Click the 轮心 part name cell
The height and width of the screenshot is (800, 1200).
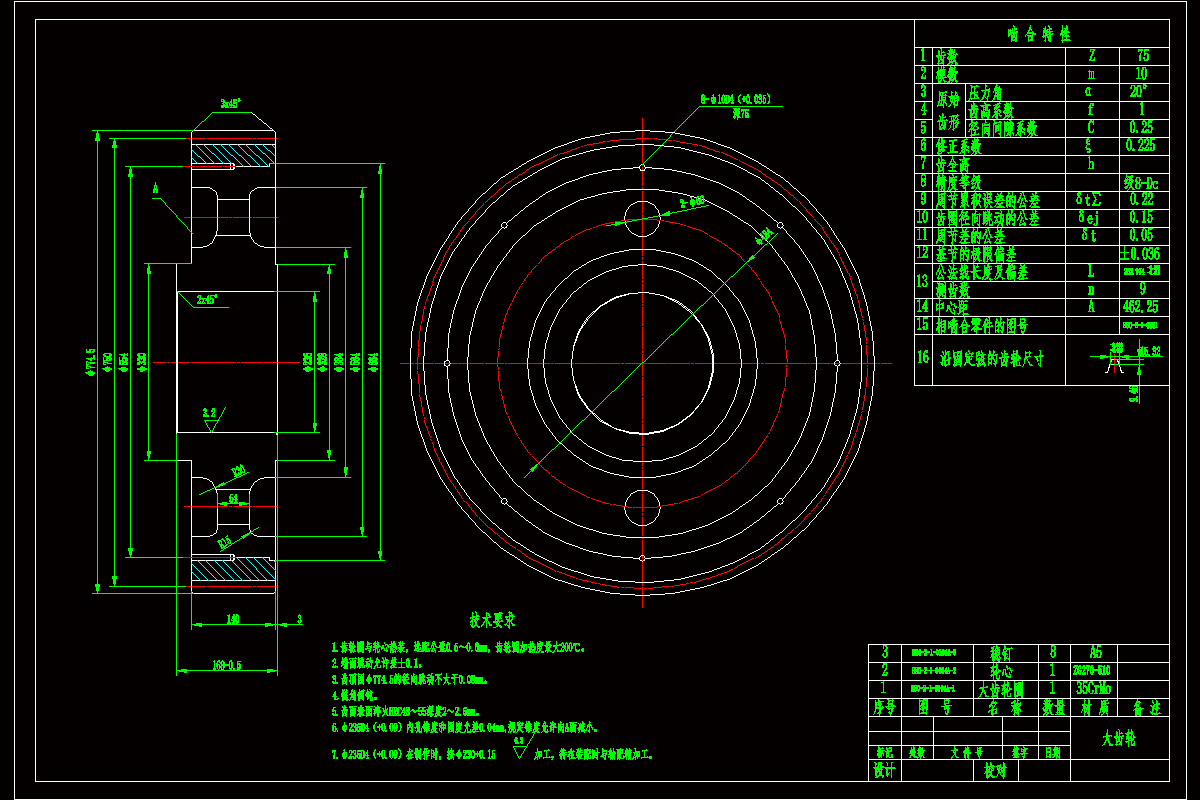(x=1001, y=671)
